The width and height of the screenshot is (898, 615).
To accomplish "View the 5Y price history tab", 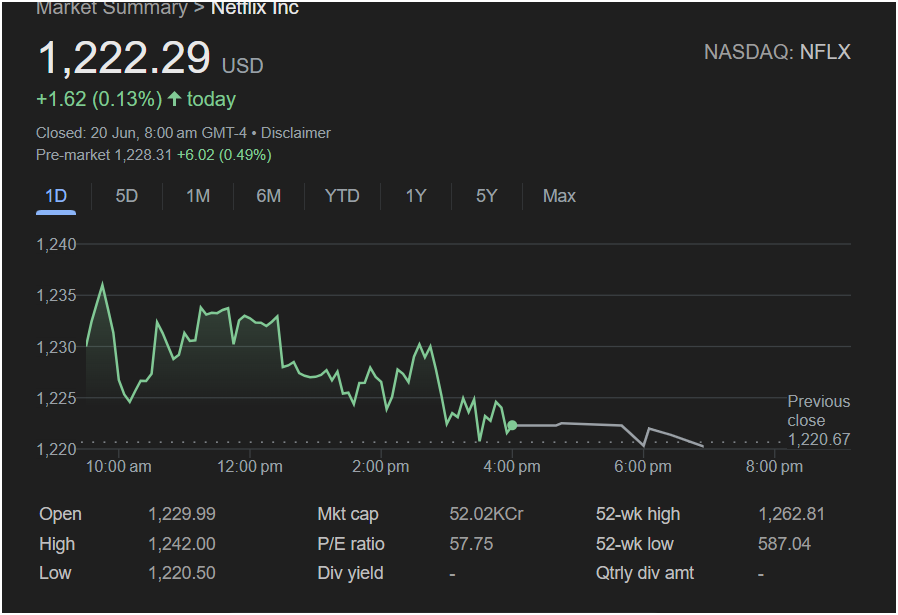I will pos(486,196).
